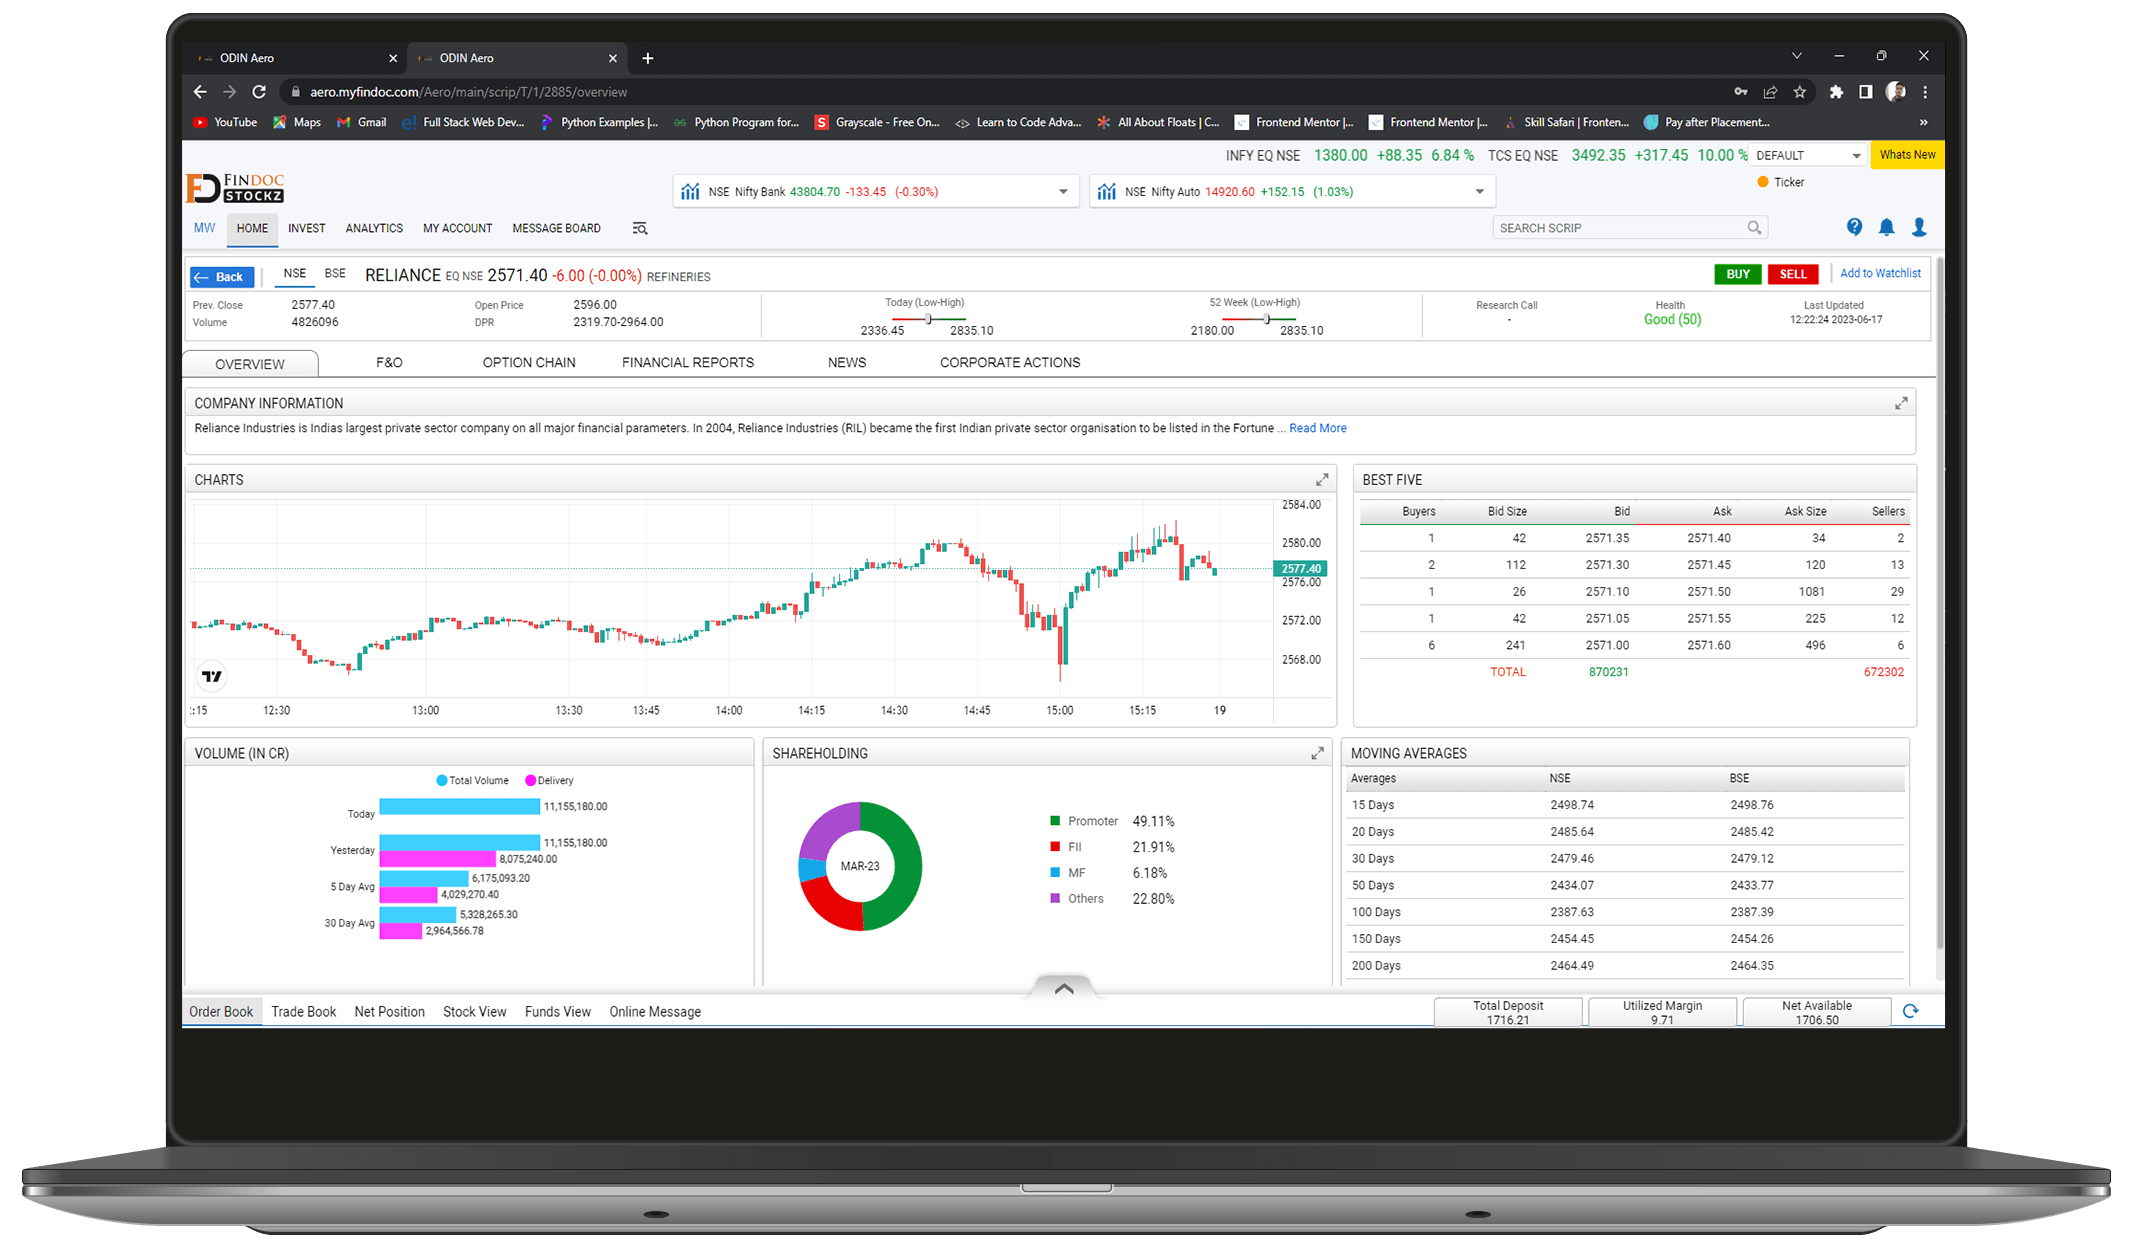The height and width of the screenshot is (1248, 2133).
Task: Click the green BUY button
Action: point(1738,274)
